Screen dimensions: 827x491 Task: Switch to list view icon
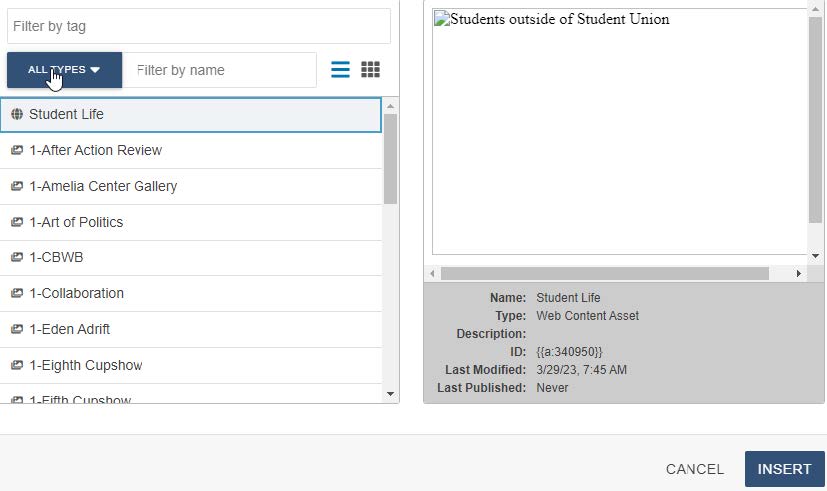coord(340,70)
